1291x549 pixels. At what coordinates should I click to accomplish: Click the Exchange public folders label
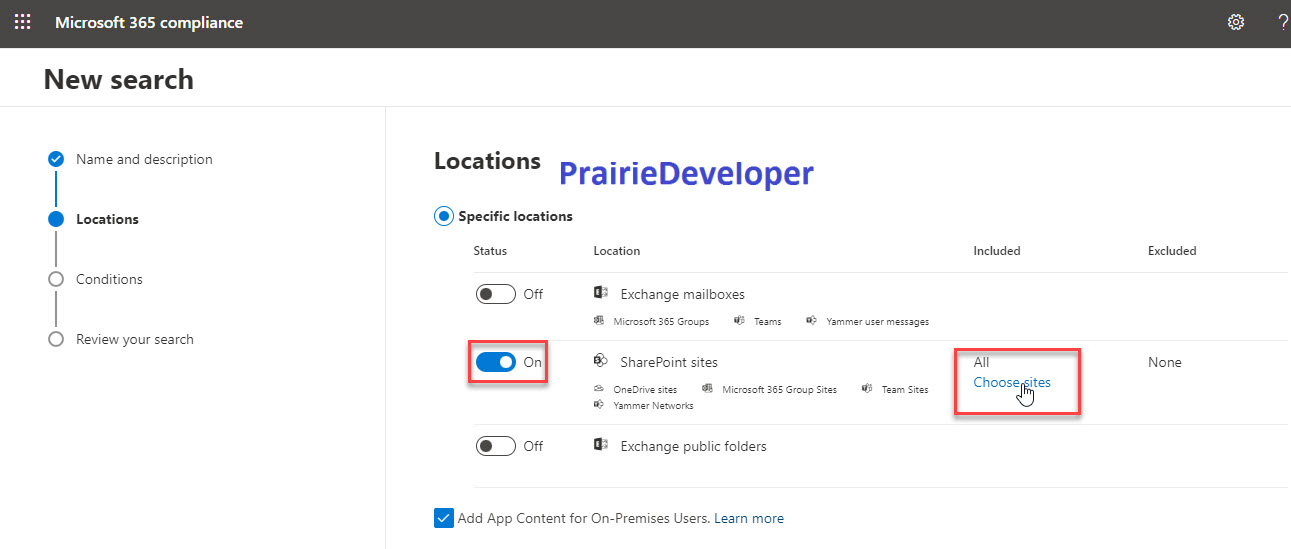pos(693,446)
